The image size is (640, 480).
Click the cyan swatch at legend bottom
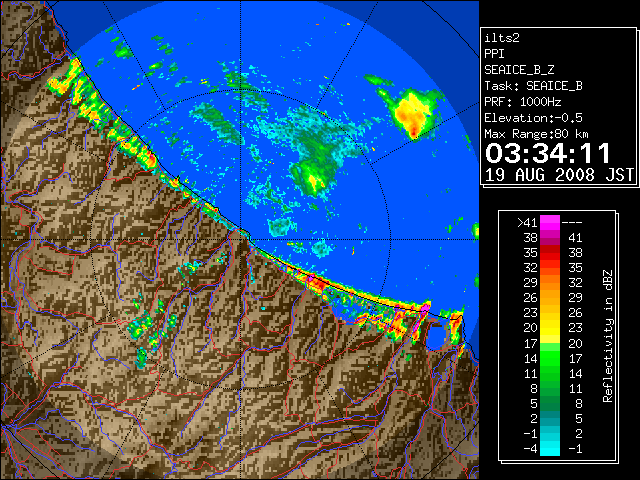pyautogui.click(x=550, y=448)
